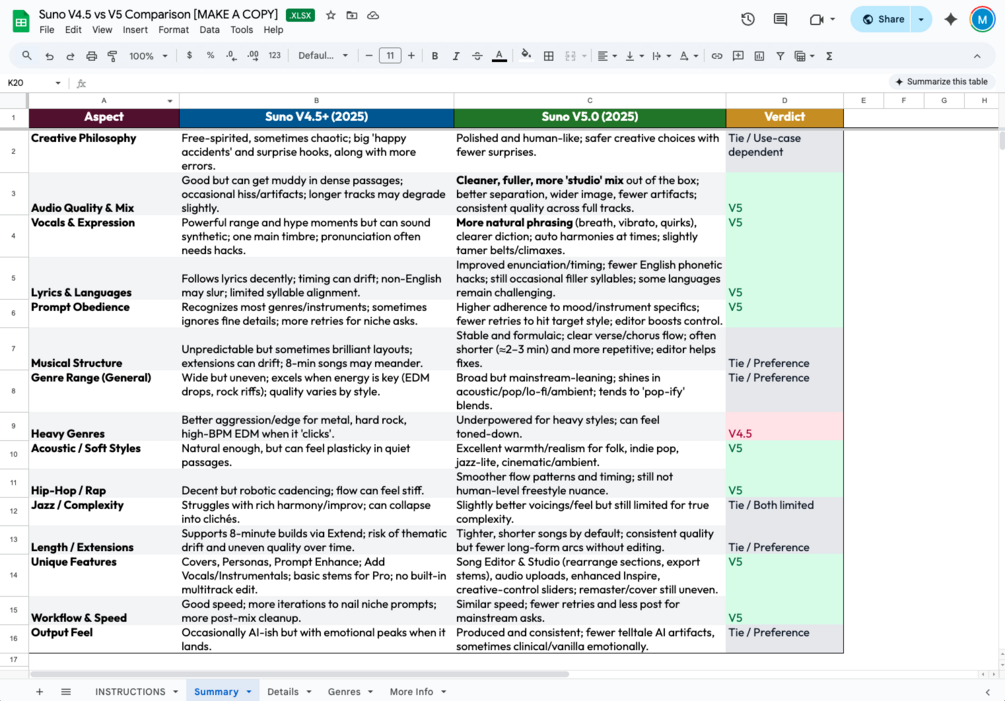The image size is (1005, 701).
Task: Open more number formats (123)
Action: [x=274, y=56]
